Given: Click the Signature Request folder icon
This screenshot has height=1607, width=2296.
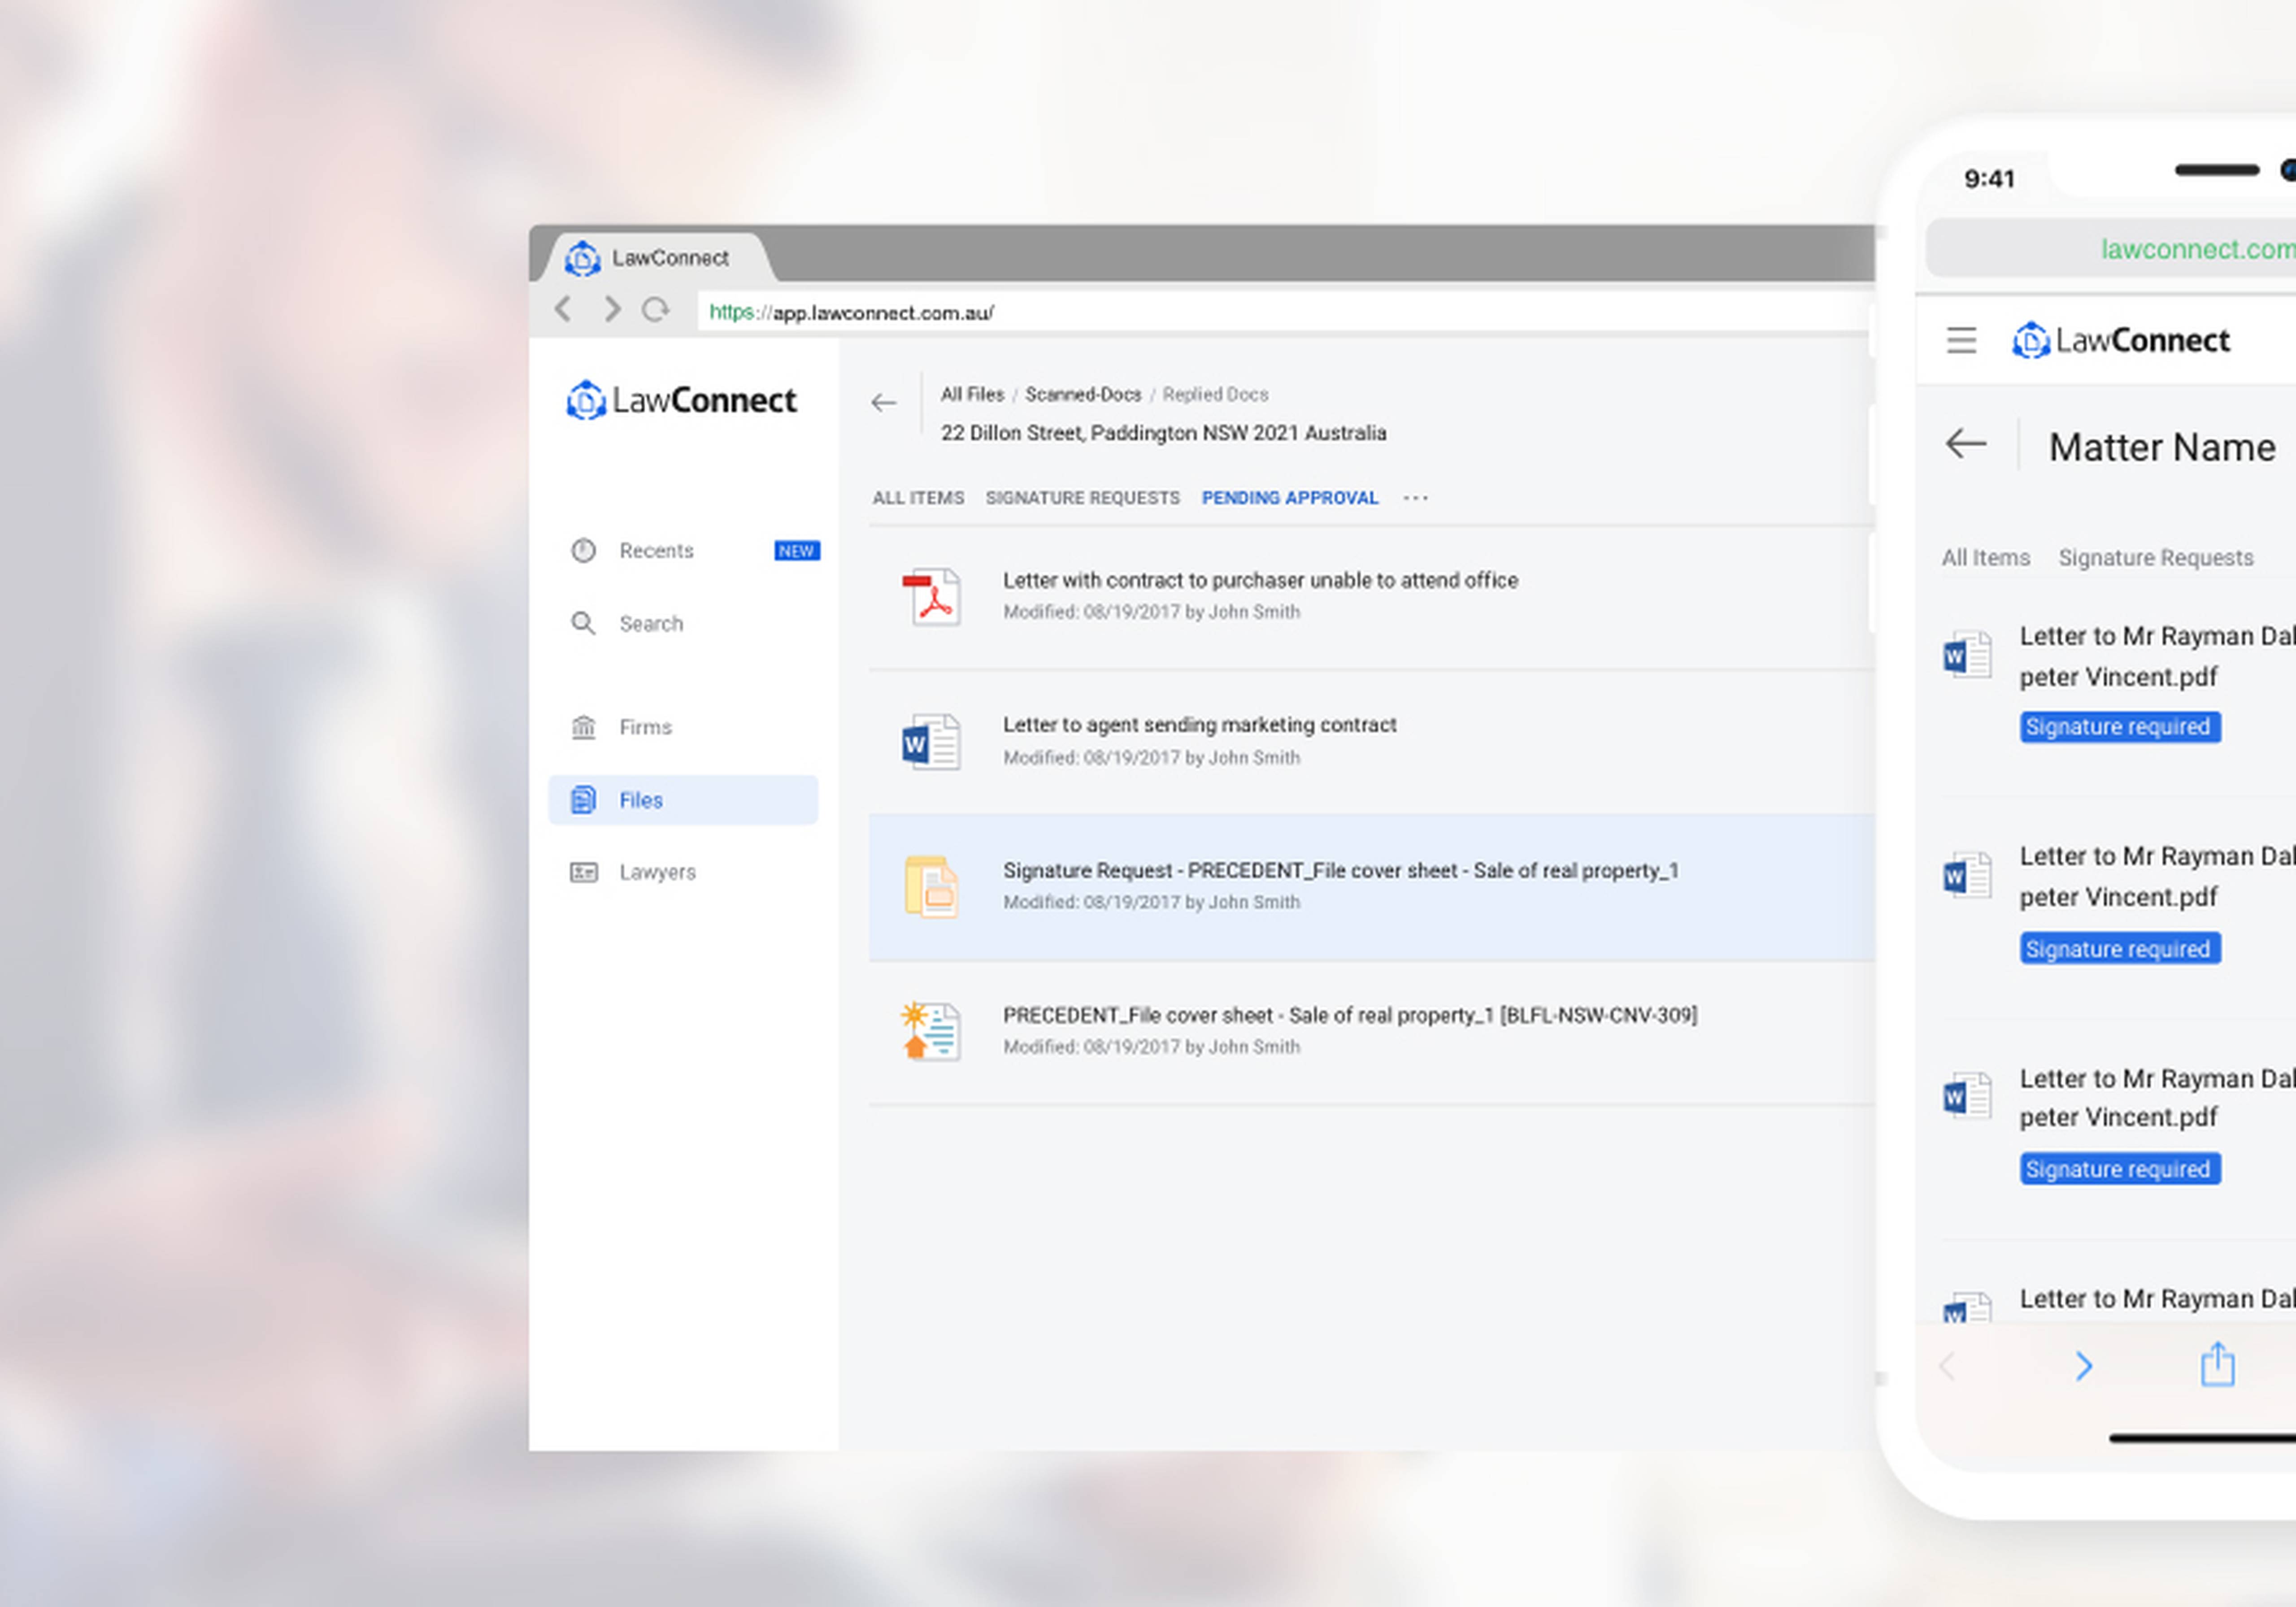Looking at the screenshot, I should tap(931, 887).
